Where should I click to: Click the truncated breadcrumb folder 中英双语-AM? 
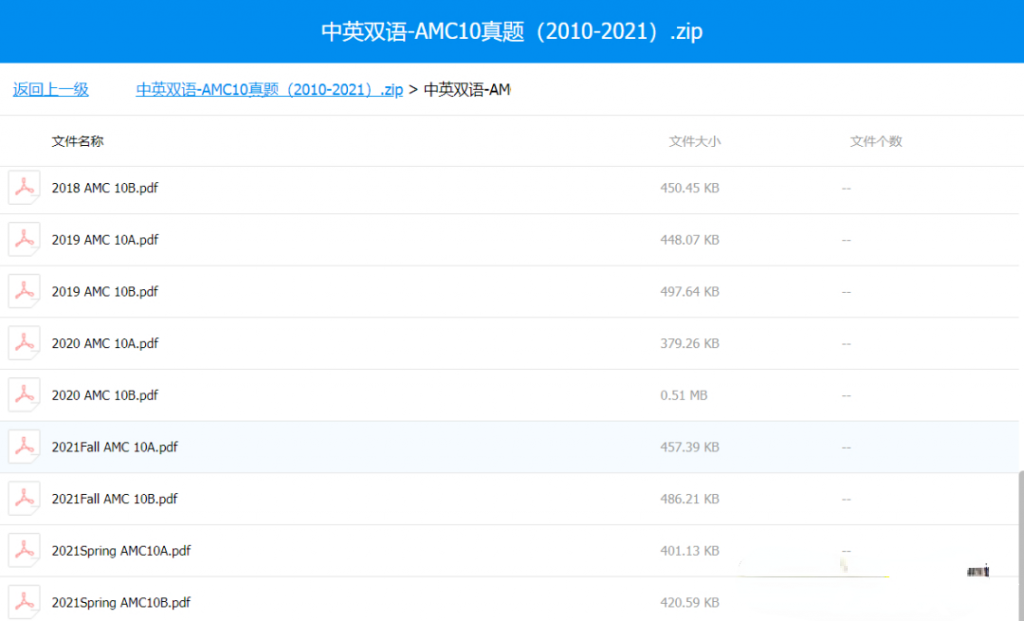pos(467,89)
